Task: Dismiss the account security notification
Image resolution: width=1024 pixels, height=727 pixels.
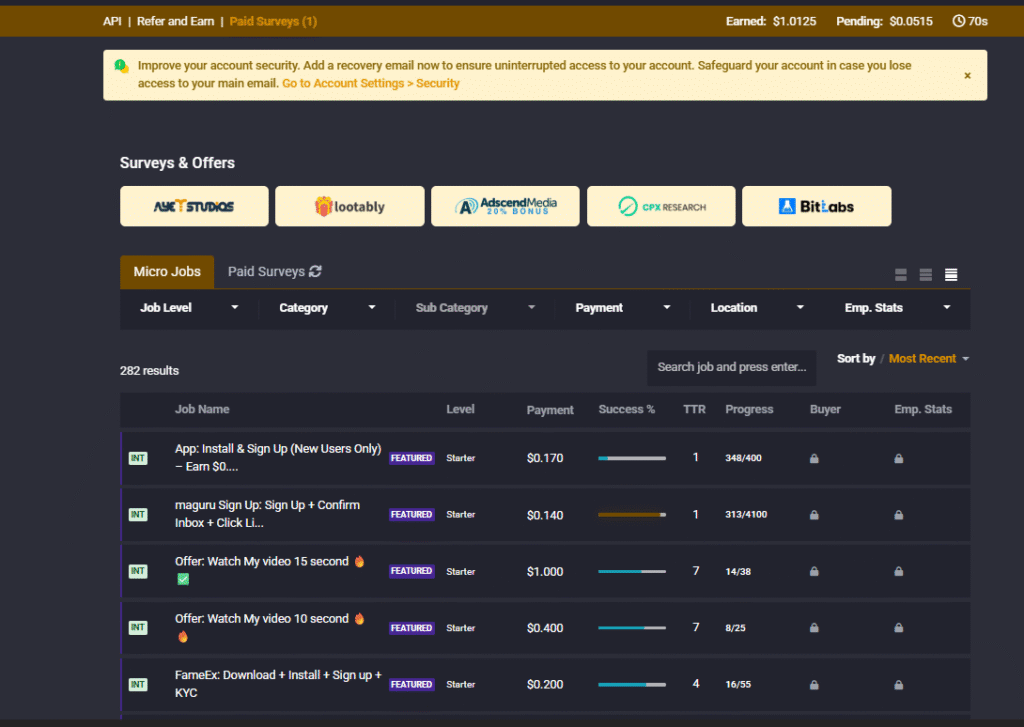Action: pos(967,75)
